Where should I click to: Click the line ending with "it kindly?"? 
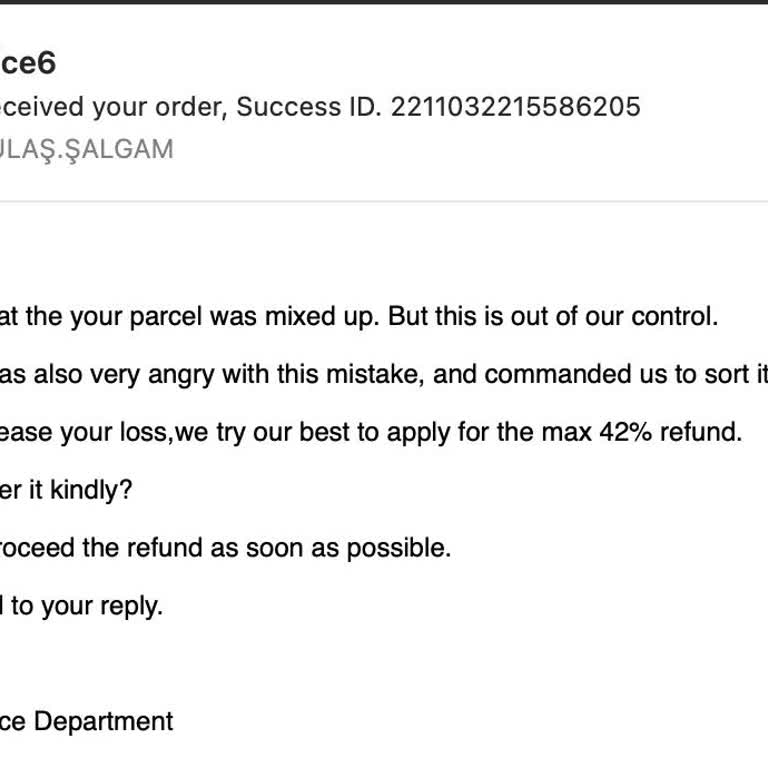[x=66, y=490]
